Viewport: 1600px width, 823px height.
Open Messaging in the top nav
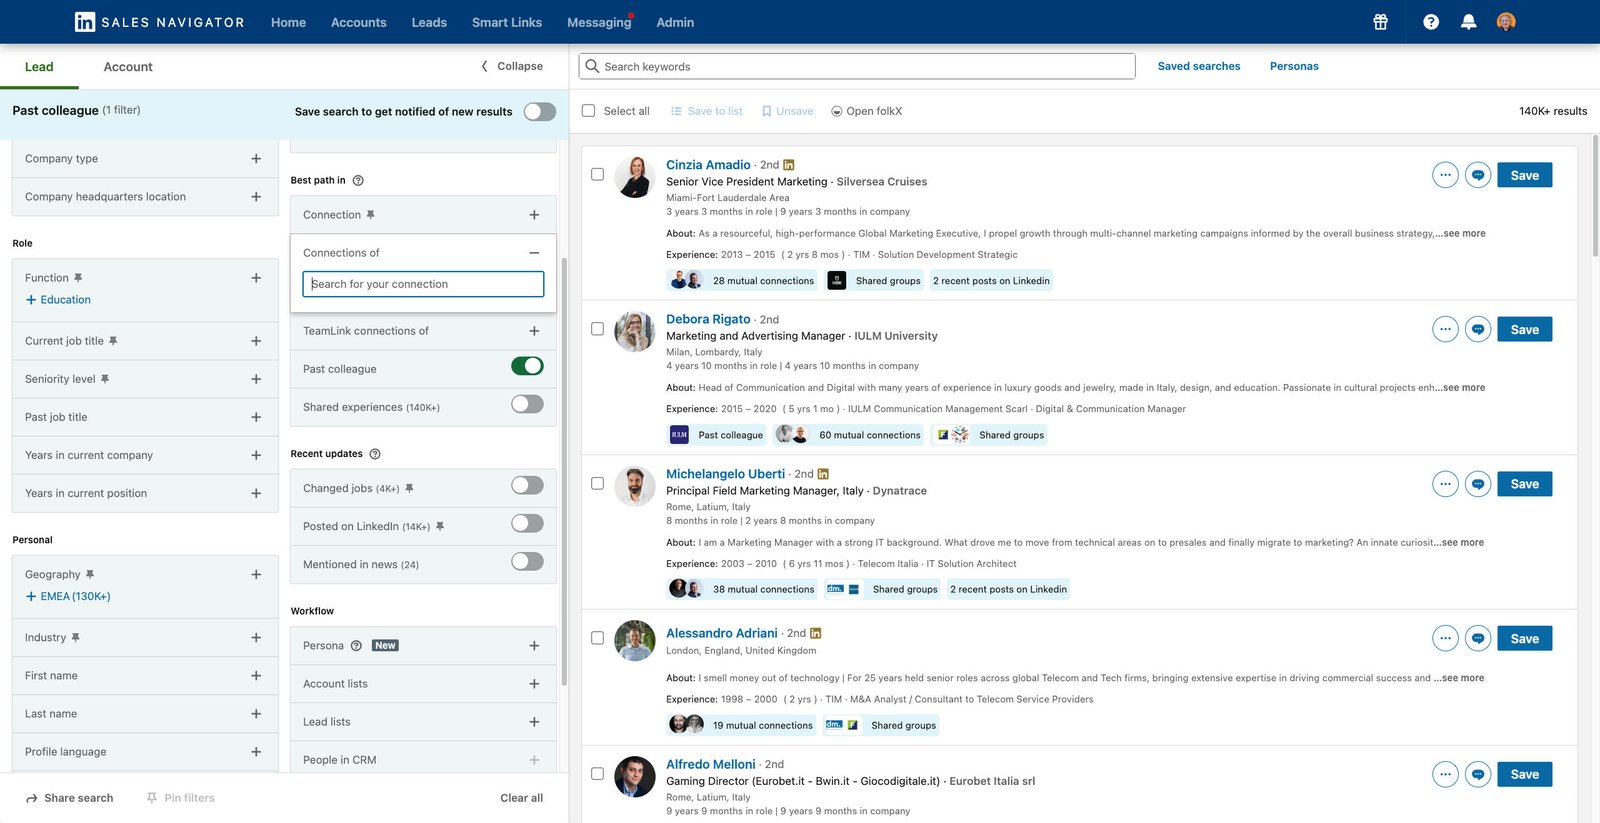point(599,22)
